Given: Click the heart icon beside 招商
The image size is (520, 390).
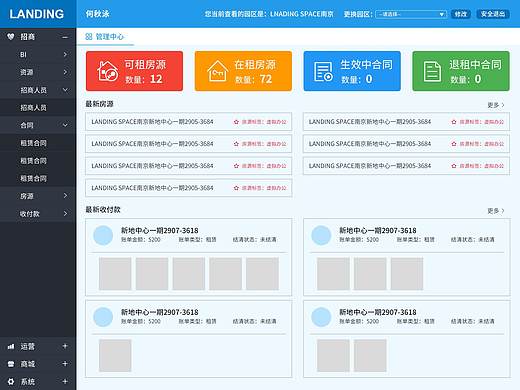Looking at the screenshot, I should [x=11, y=36].
